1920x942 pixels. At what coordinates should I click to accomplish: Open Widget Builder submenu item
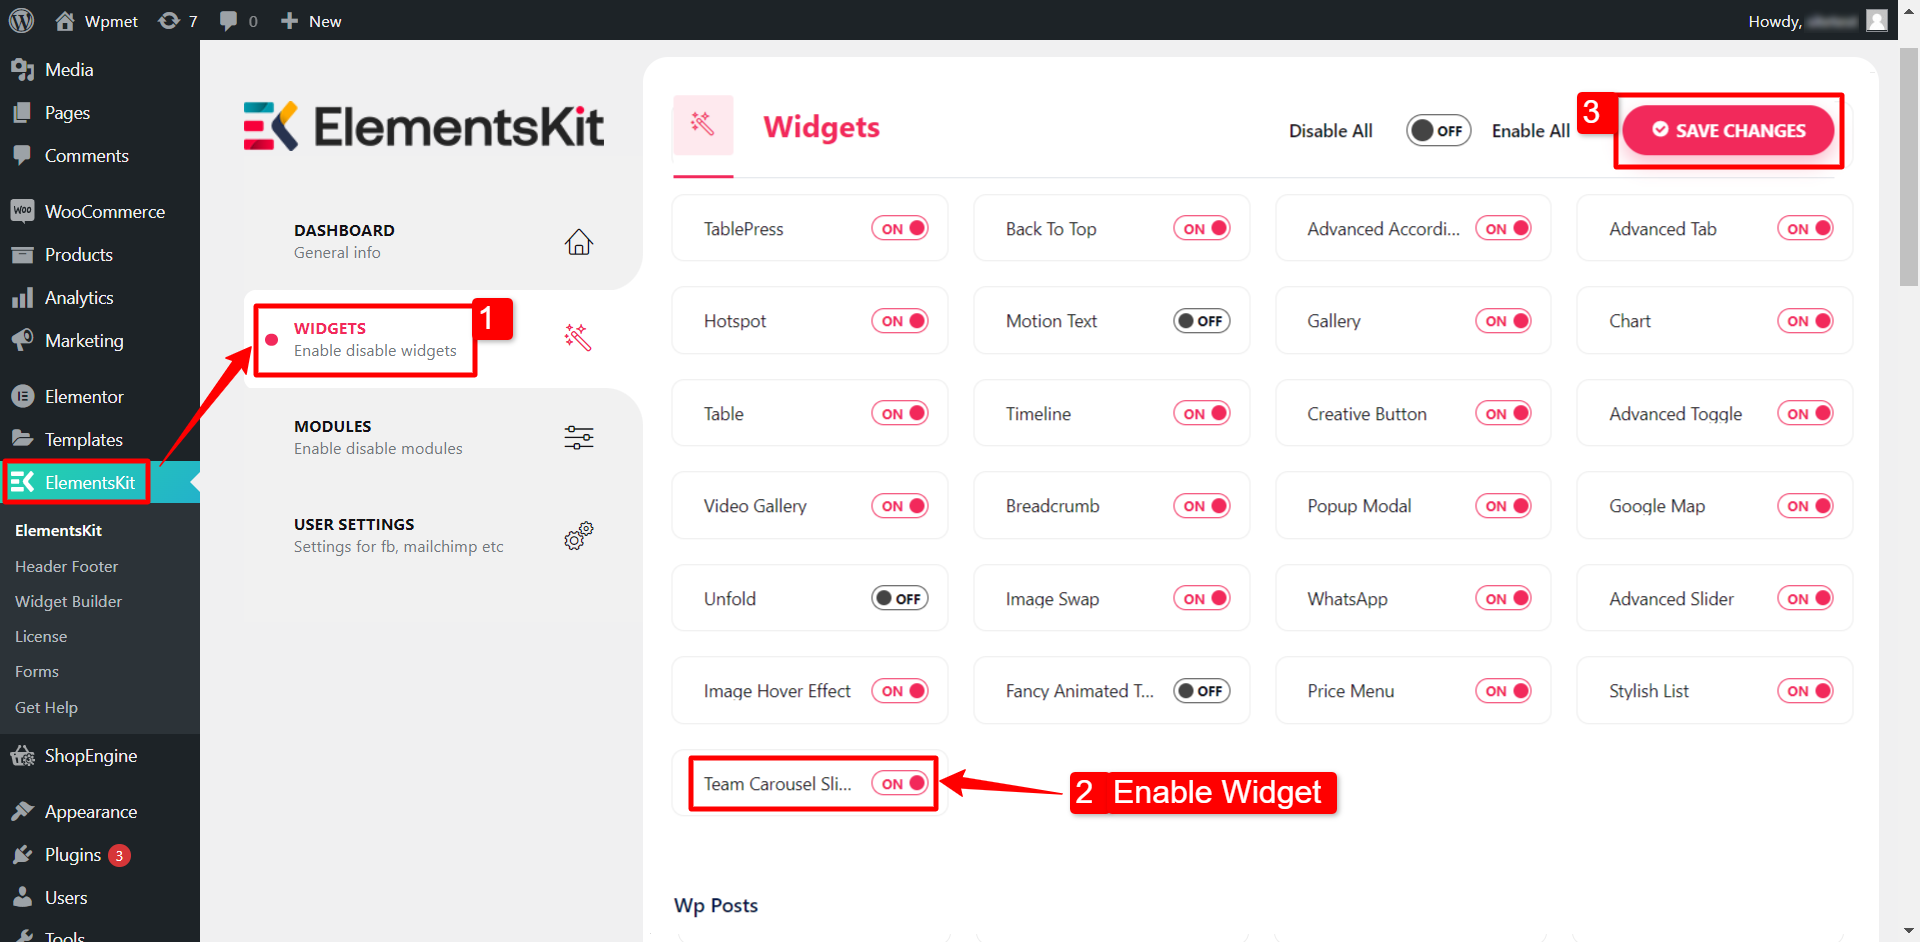[68, 601]
